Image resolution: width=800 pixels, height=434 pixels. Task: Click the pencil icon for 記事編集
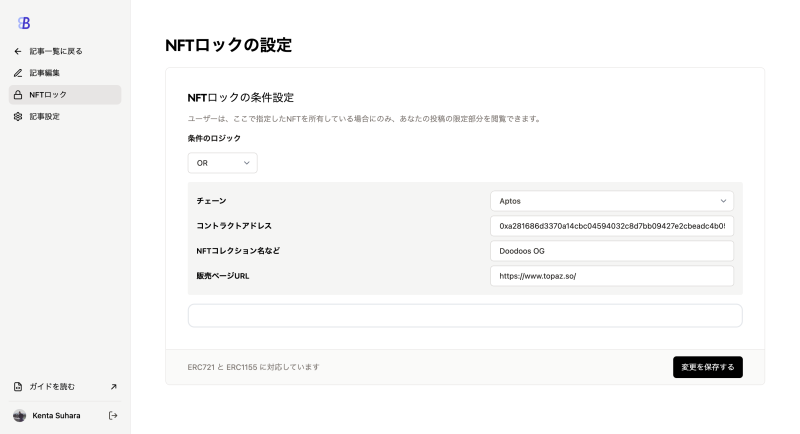(18, 73)
